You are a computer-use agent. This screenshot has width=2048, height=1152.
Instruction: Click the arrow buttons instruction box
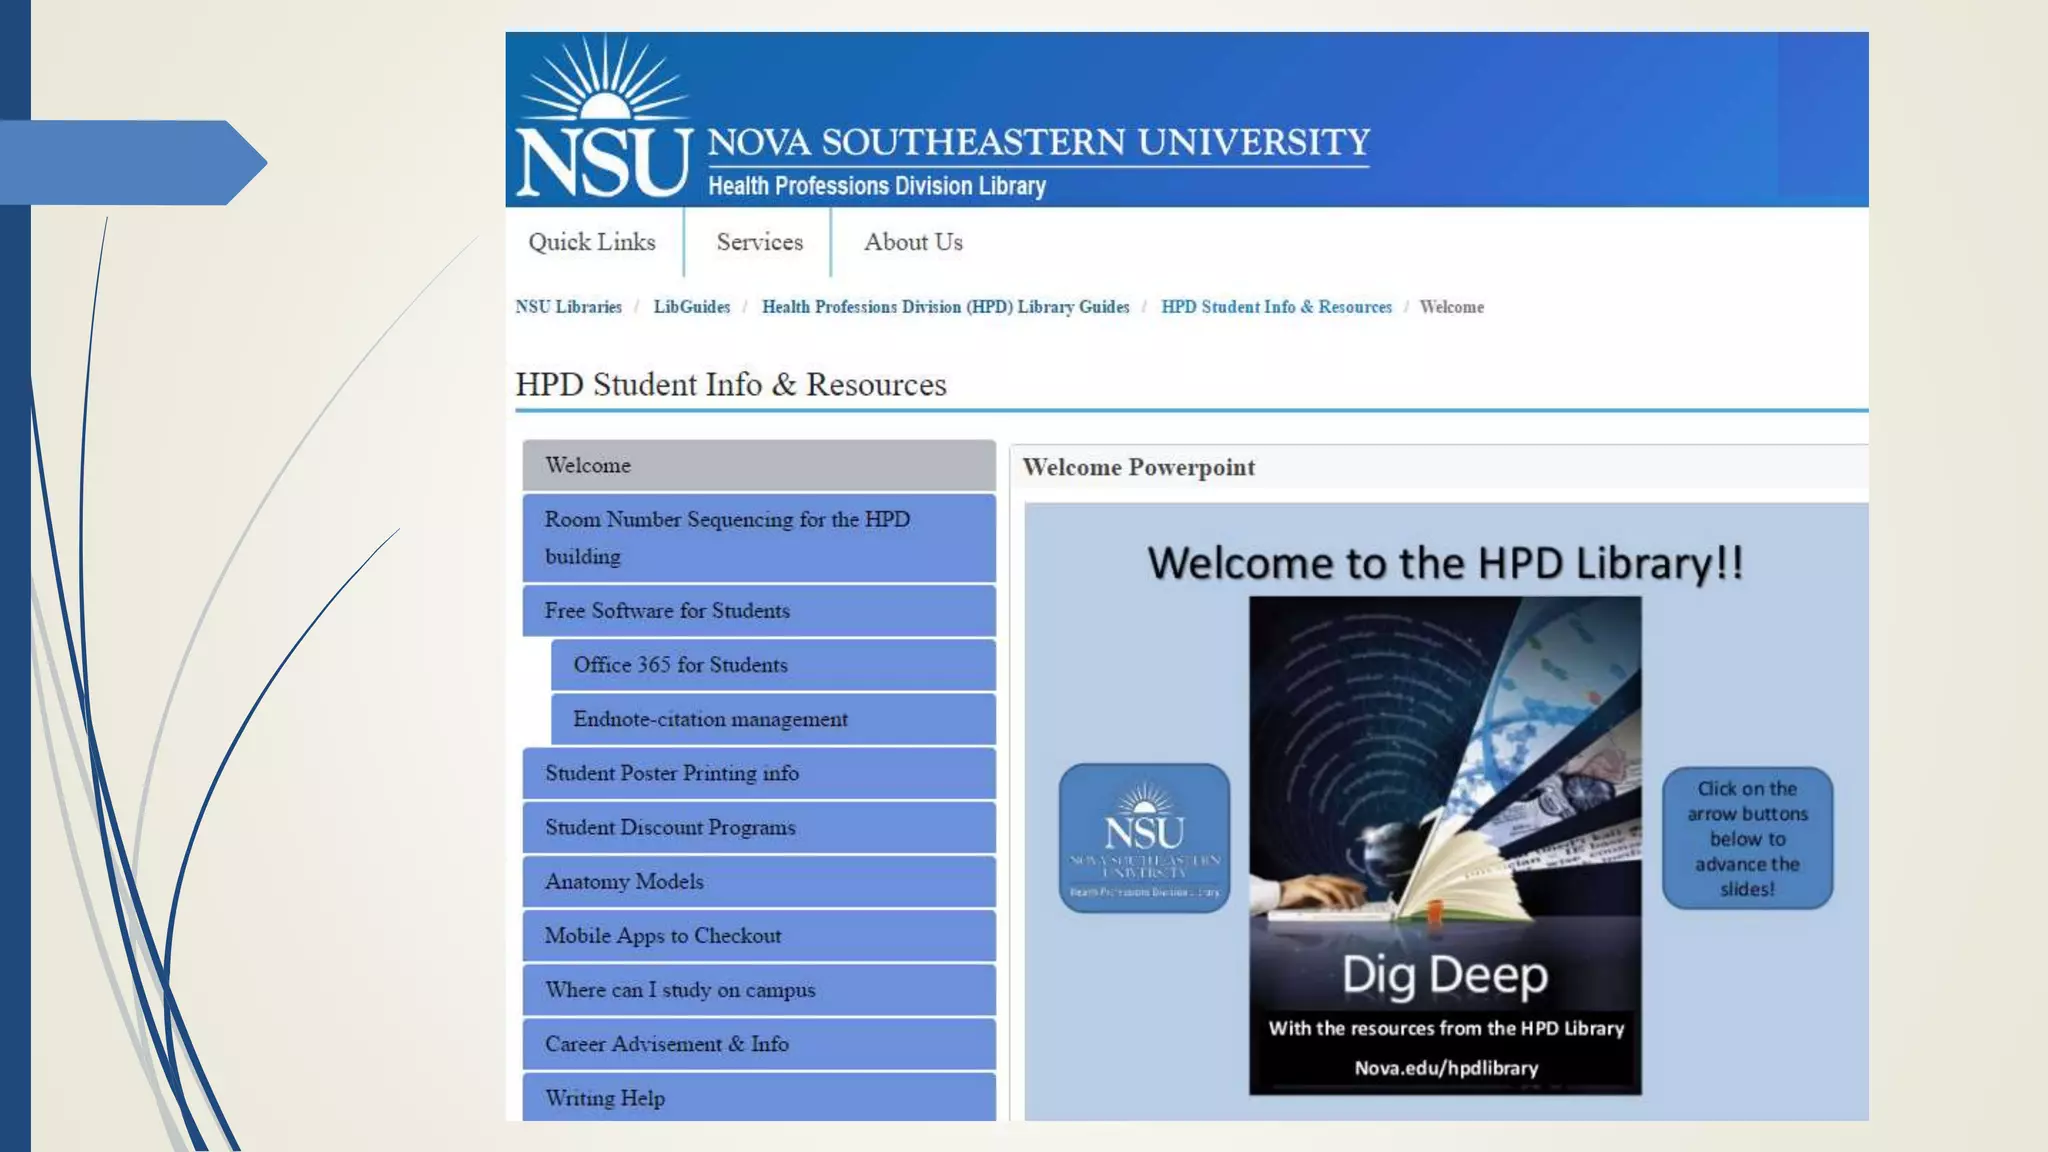pos(1747,838)
